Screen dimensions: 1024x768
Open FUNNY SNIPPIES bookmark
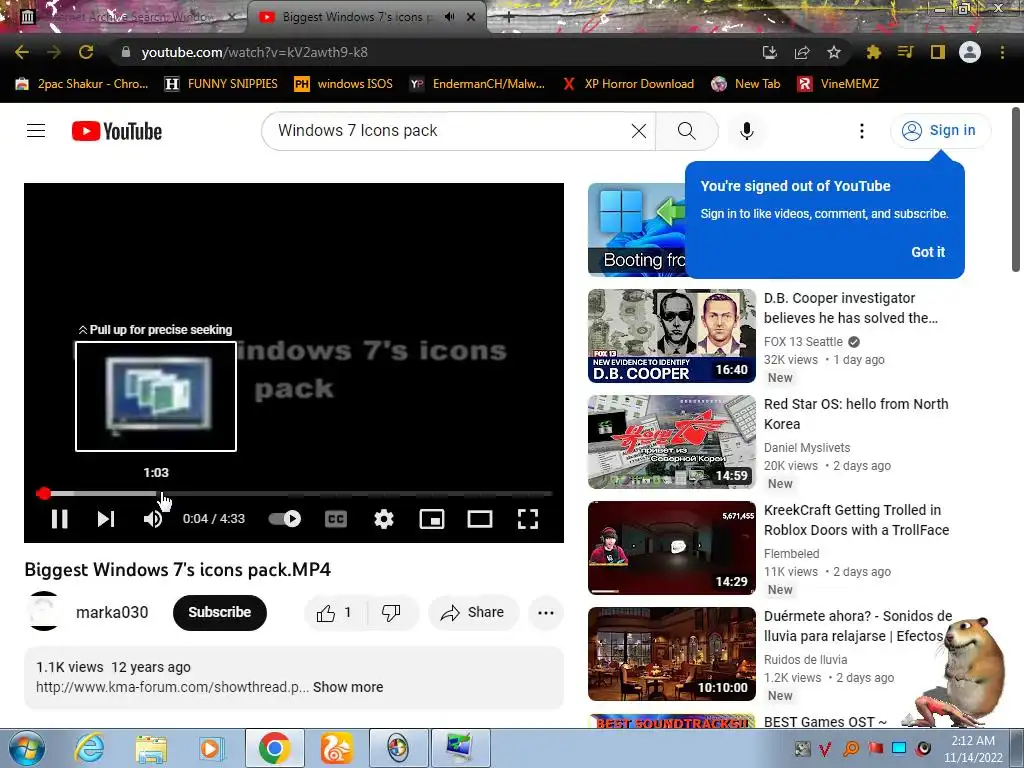tap(221, 84)
